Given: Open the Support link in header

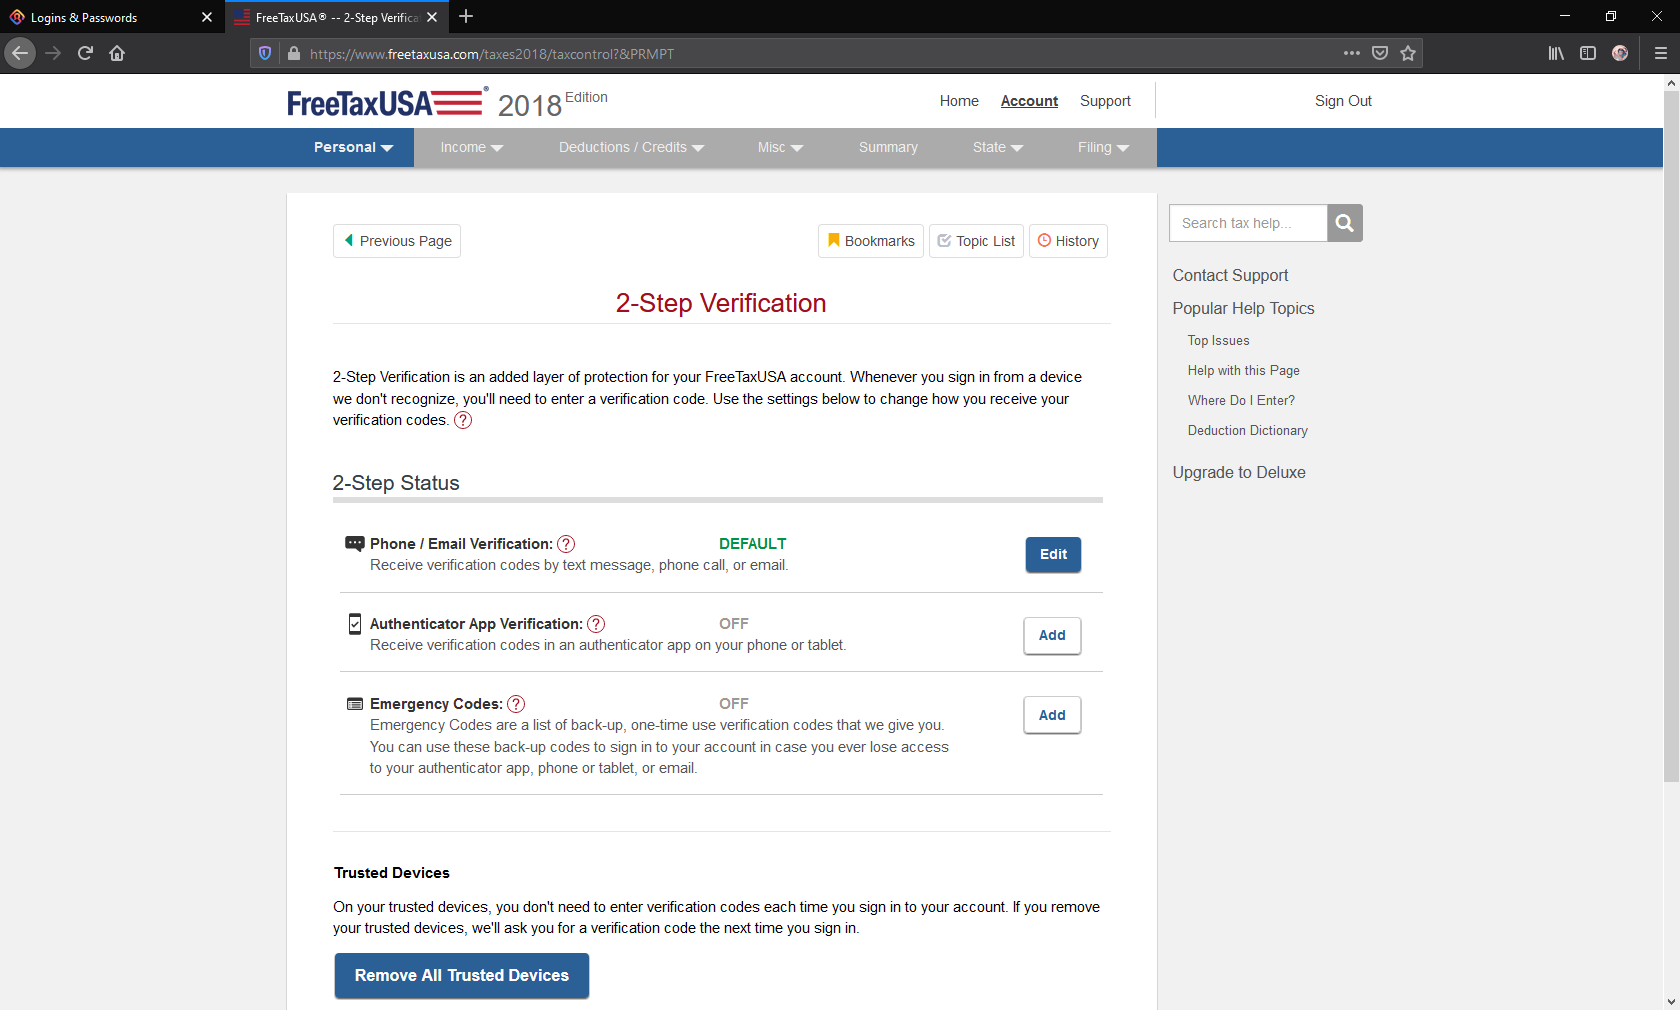Looking at the screenshot, I should click(1105, 101).
